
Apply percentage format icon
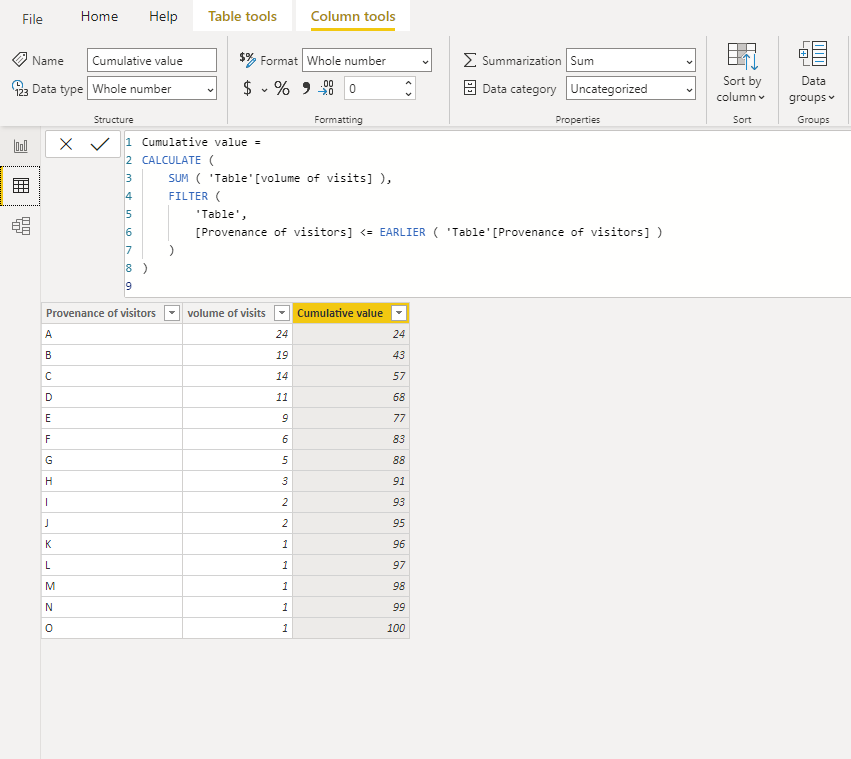(x=282, y=88)
